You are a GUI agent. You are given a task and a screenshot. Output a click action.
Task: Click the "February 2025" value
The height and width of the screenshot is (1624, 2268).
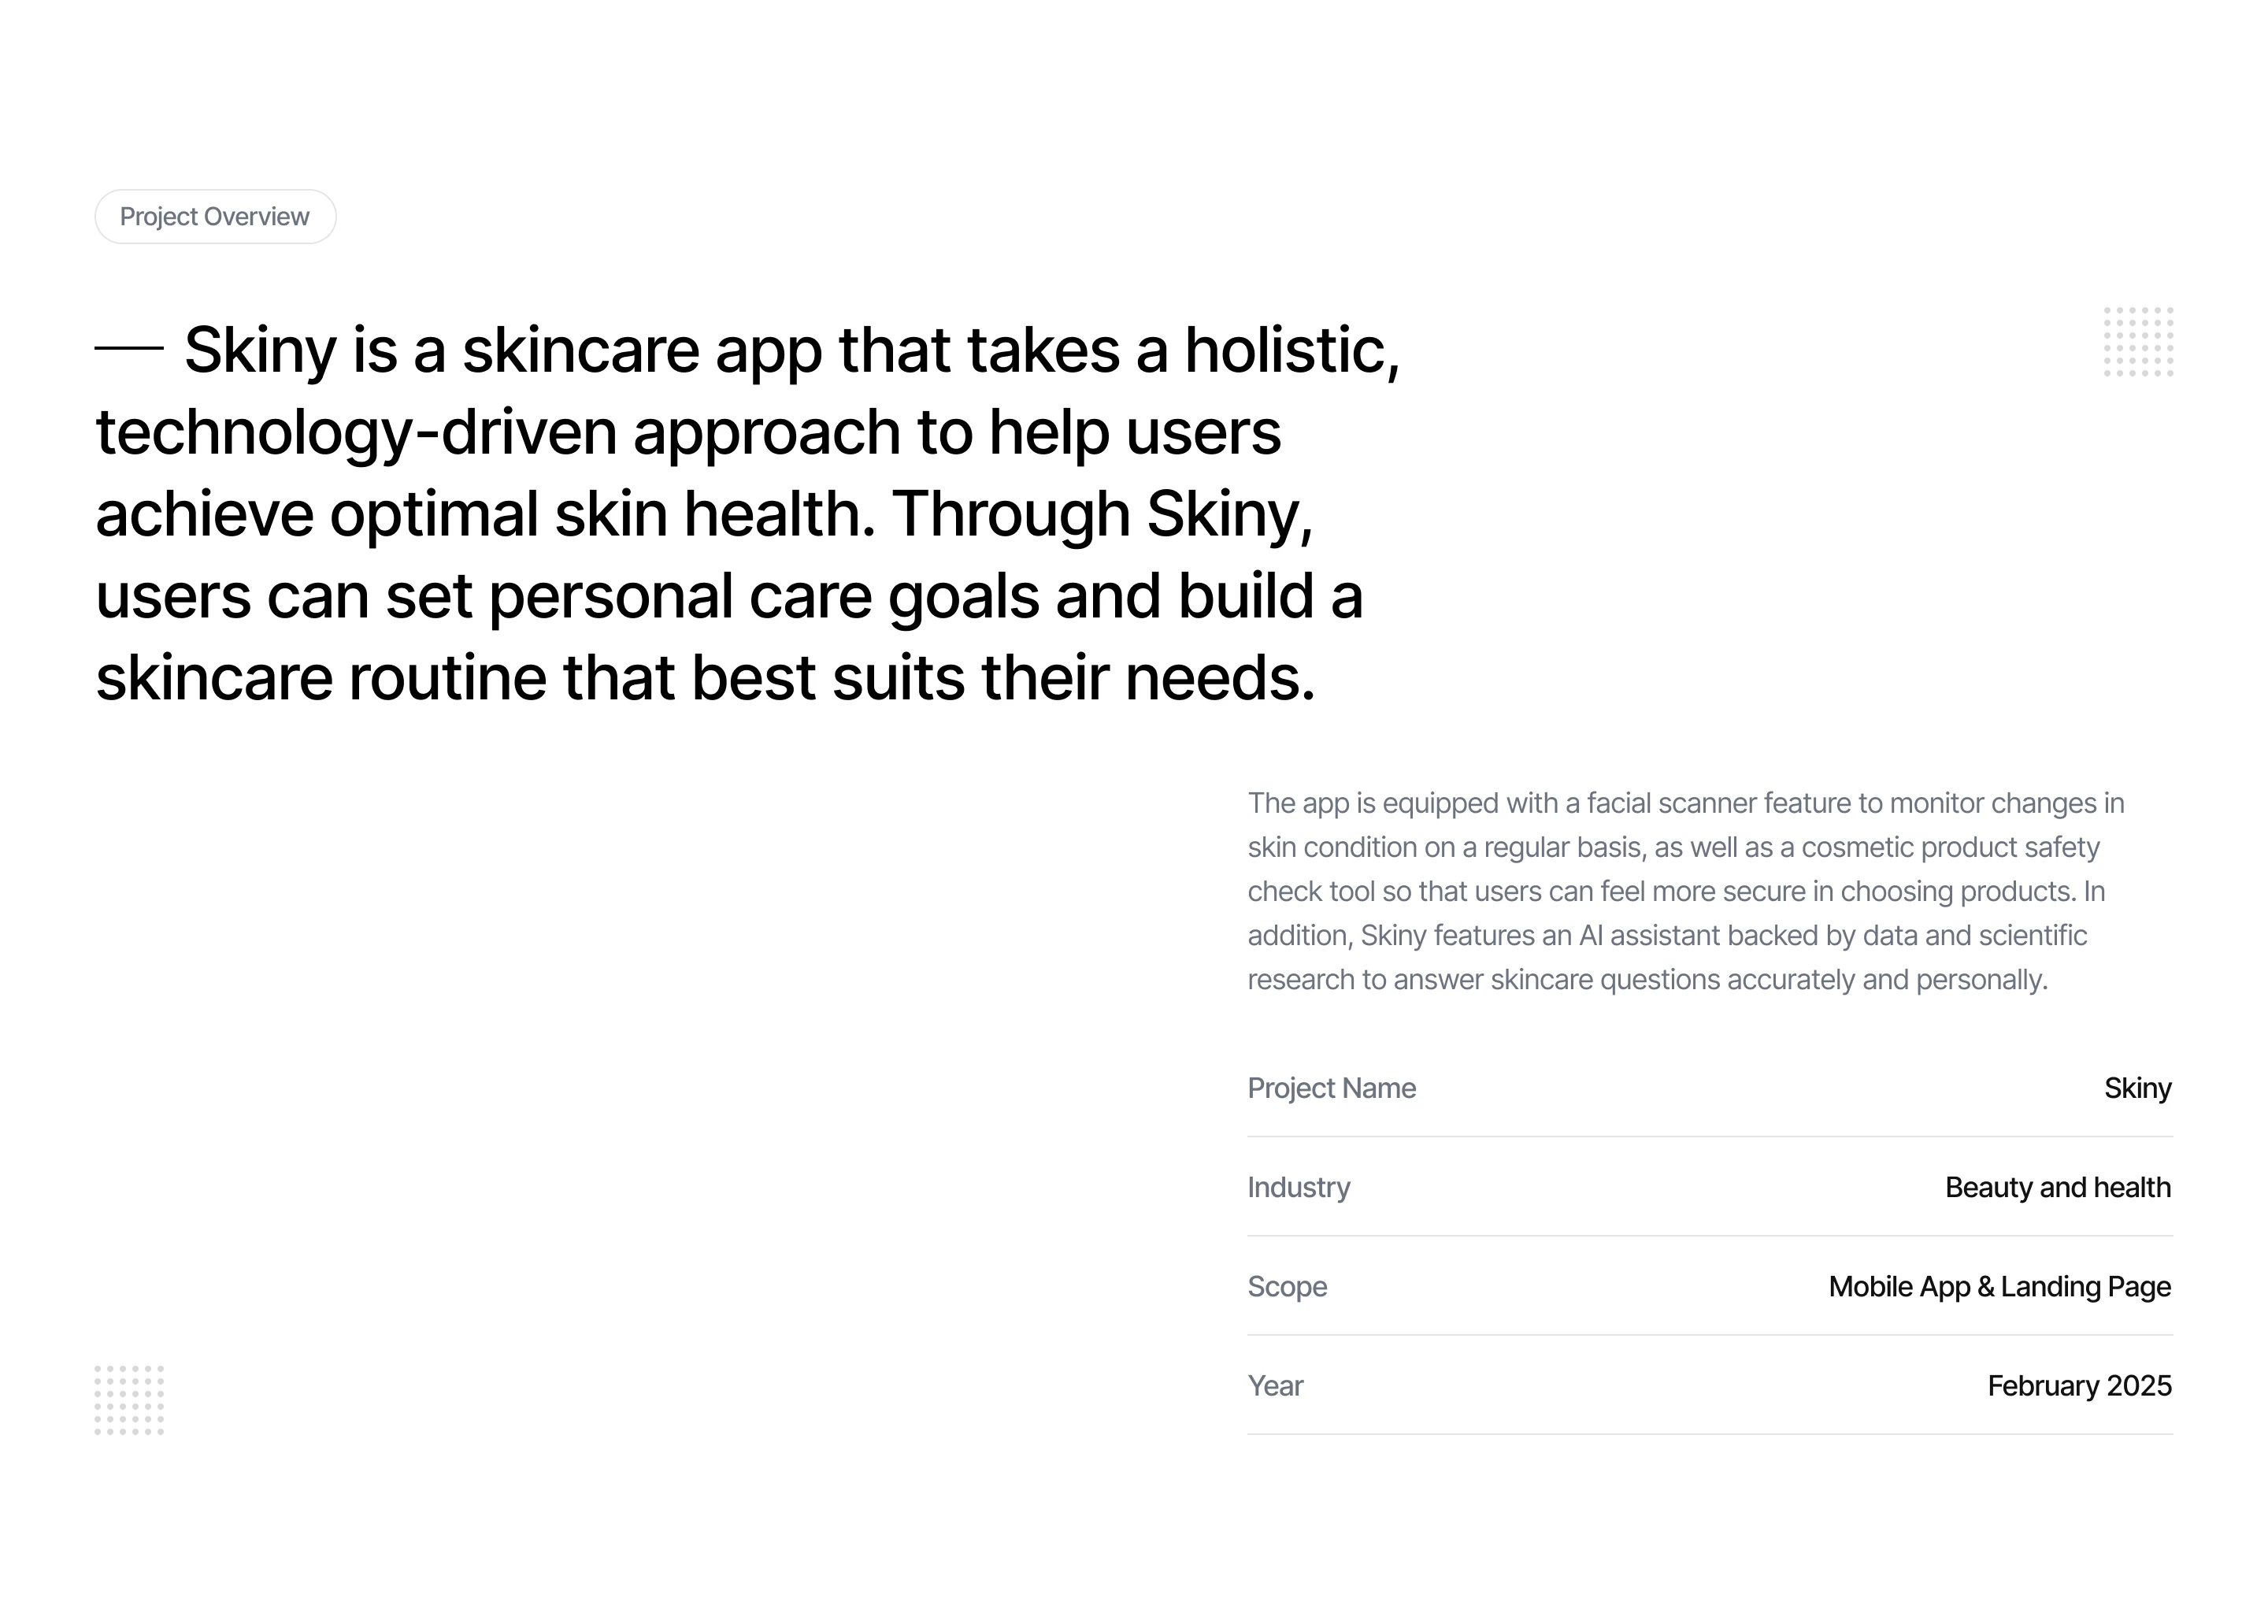pyautogui.click(x=2079, y=1386)
